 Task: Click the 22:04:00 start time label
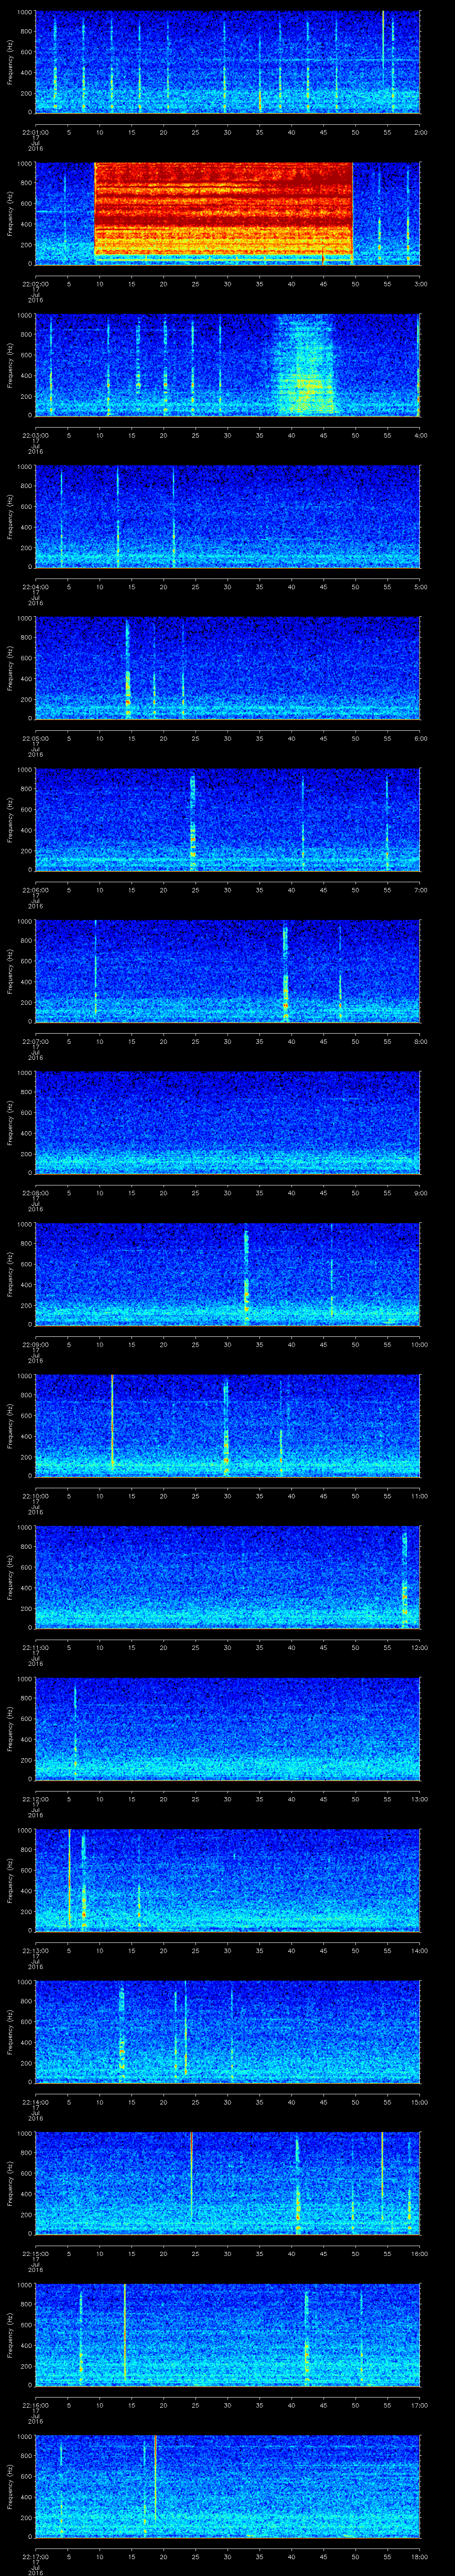(36, 587)
